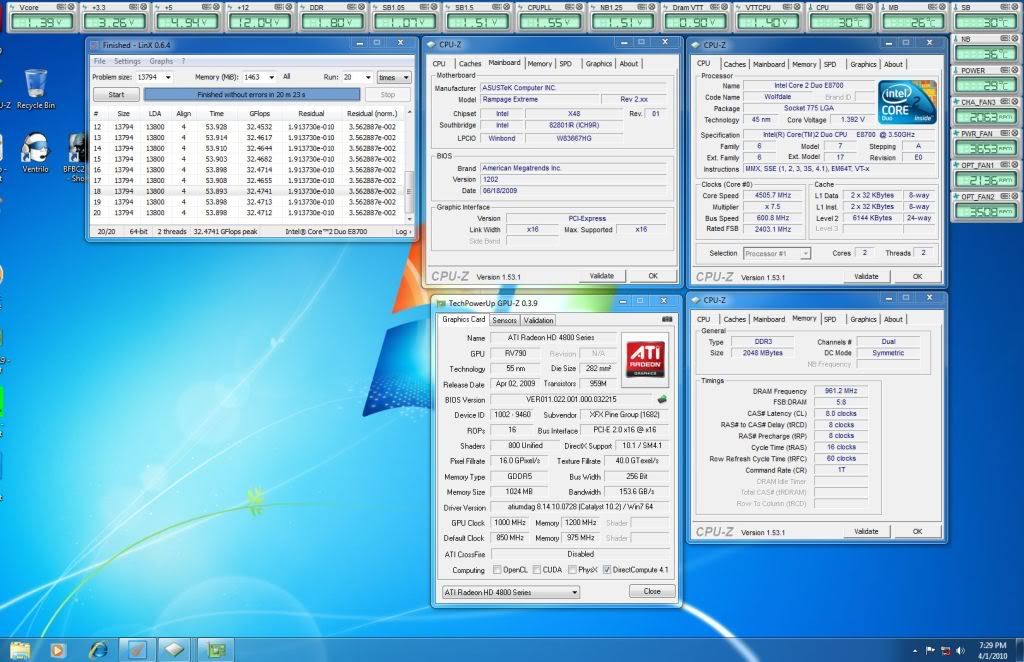Open the LinX Settings menu

[x=127, y=61]
